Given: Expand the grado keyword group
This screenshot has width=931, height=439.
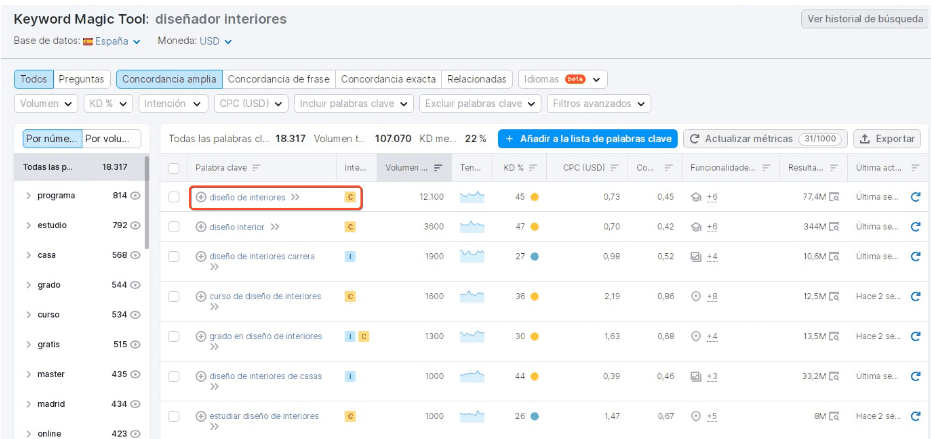Looking at the screenshot, I should point(29,285).
